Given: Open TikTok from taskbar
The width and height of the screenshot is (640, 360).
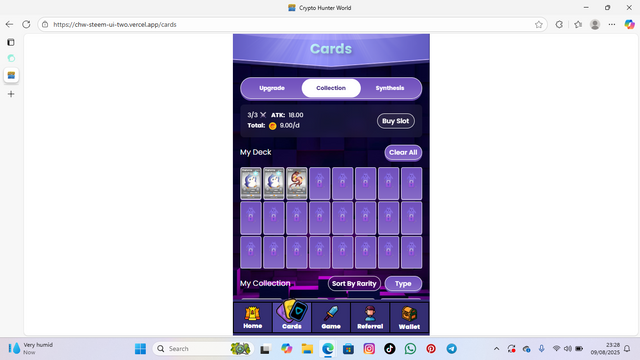Looking at the screenshot, I should tap(389, 349).
